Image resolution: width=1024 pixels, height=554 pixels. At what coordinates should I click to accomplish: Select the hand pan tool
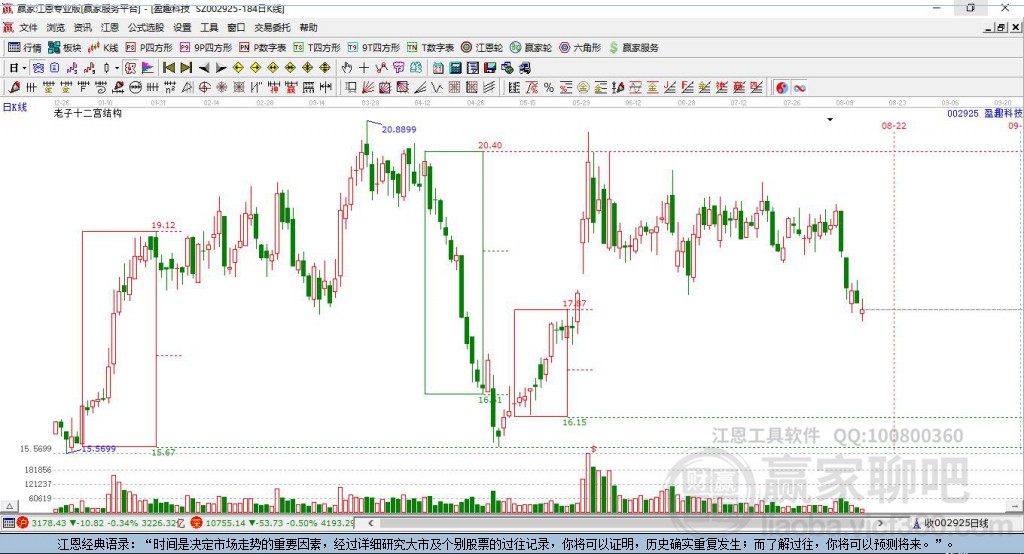tap(347, 68)
